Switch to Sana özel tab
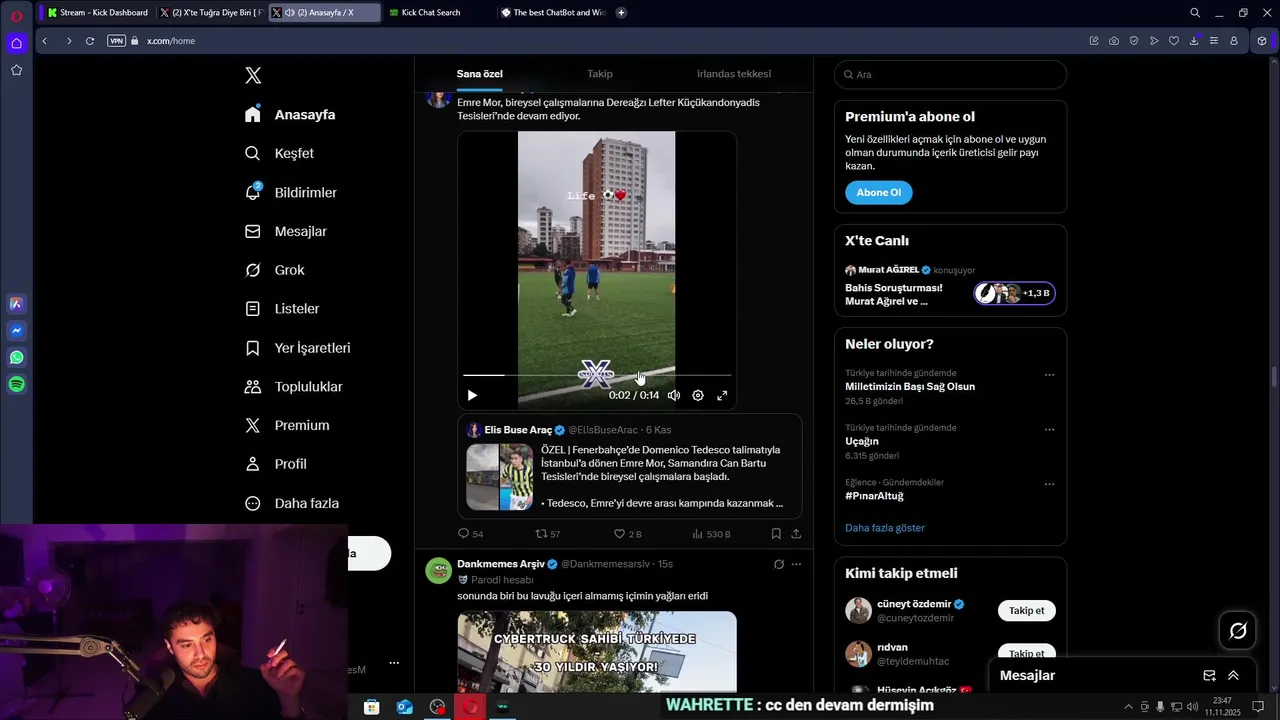Viewport: 1280px width, 720px height. tap(480, 74)
